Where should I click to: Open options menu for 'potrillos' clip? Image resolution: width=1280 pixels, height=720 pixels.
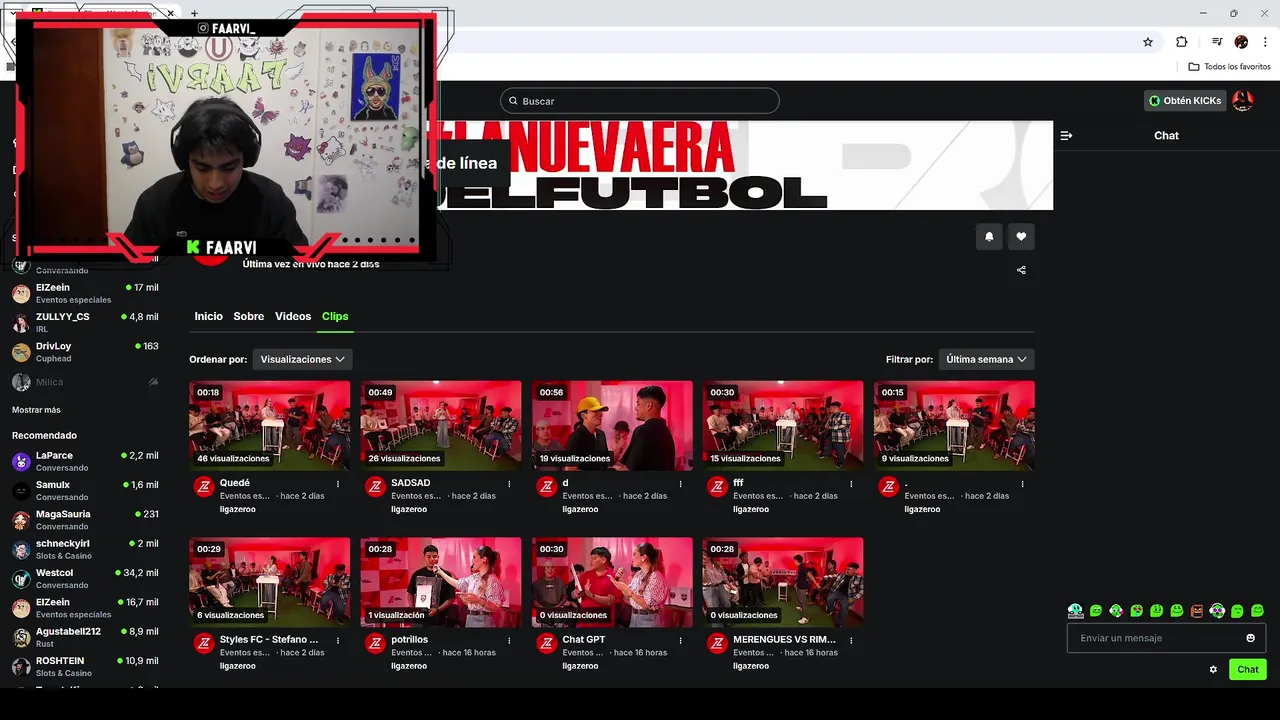point(509,641)
